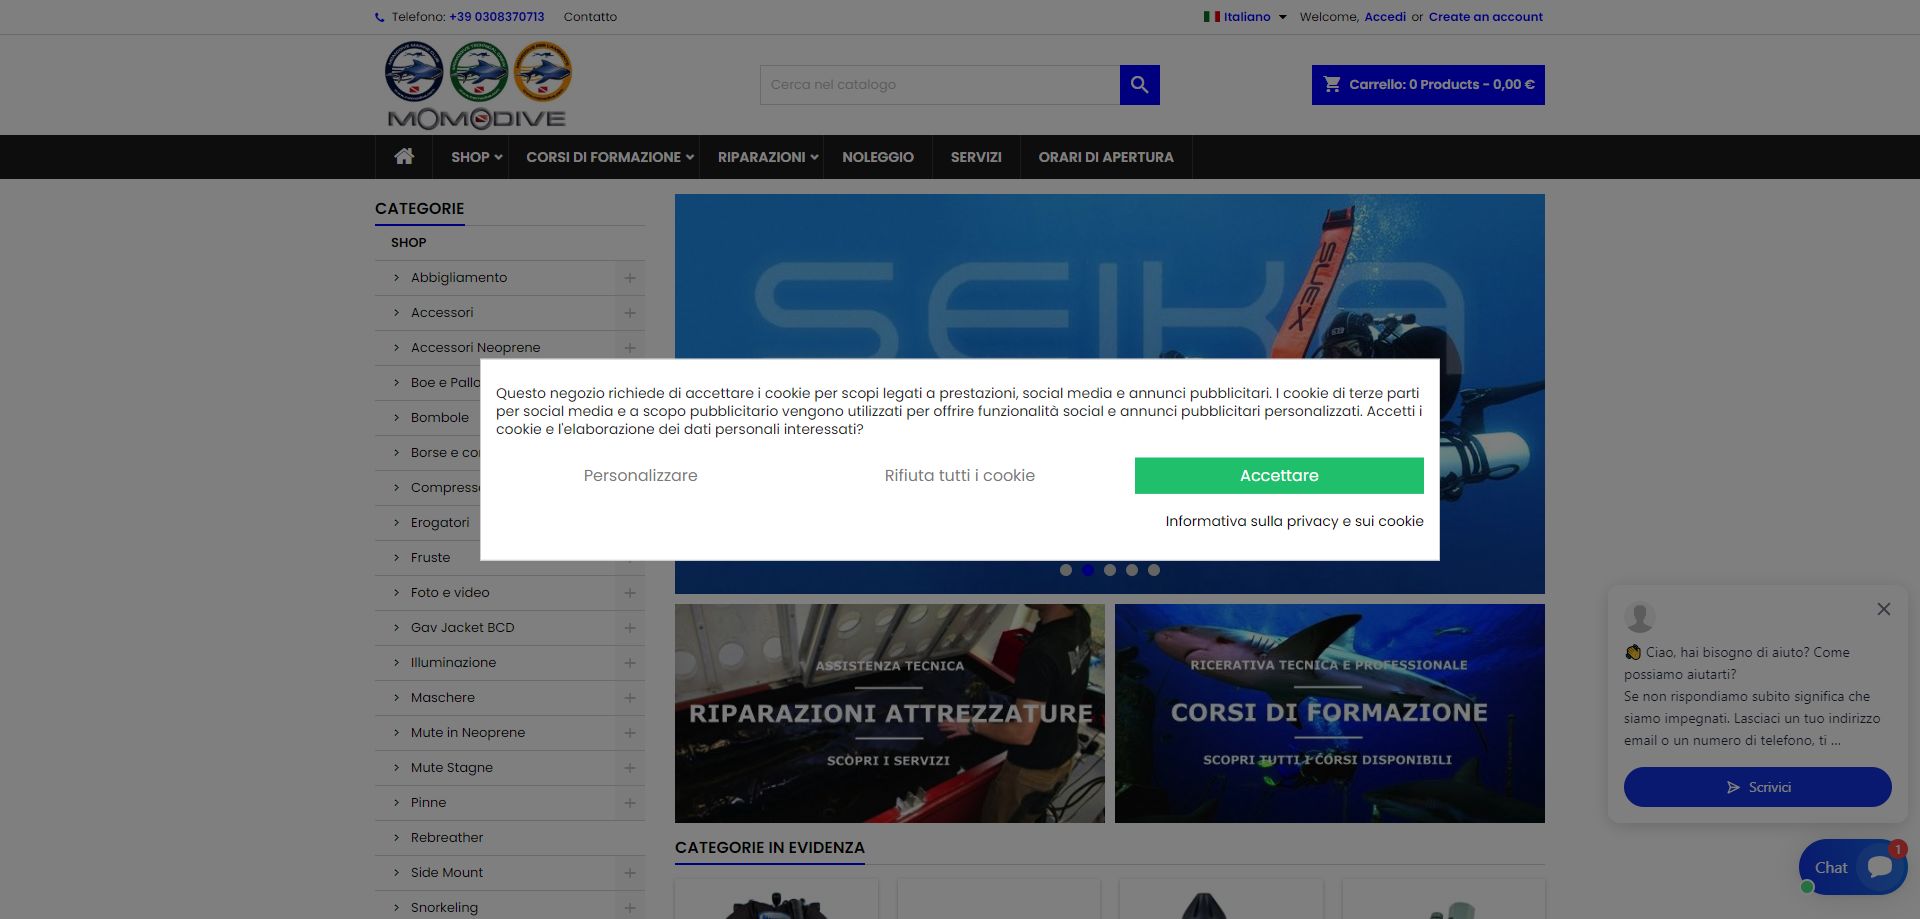Image resolution: width=1920 pixels, height=919 pixels.
Task: Select the first slider dot
Action: pyautogui.click(x=1066, y=570)
